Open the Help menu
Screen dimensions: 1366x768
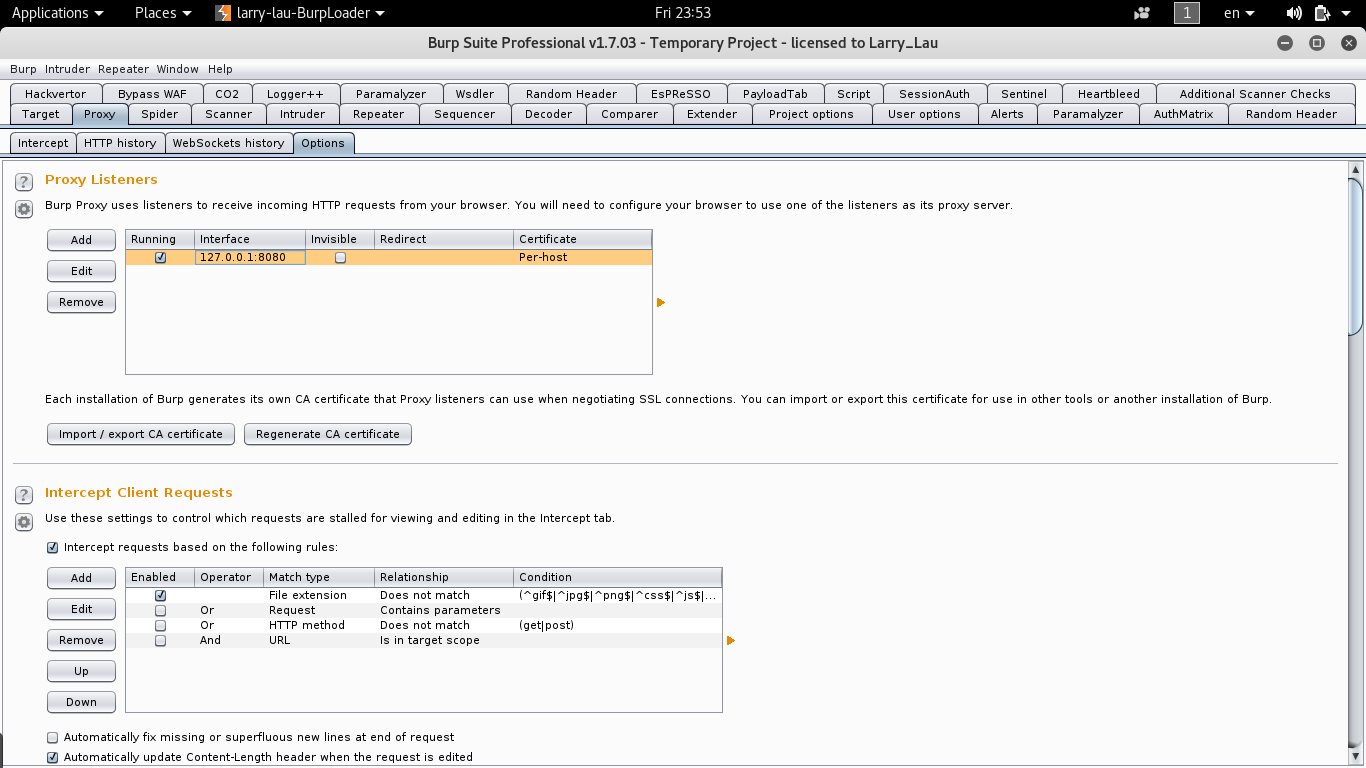click(x=220, y=69)
